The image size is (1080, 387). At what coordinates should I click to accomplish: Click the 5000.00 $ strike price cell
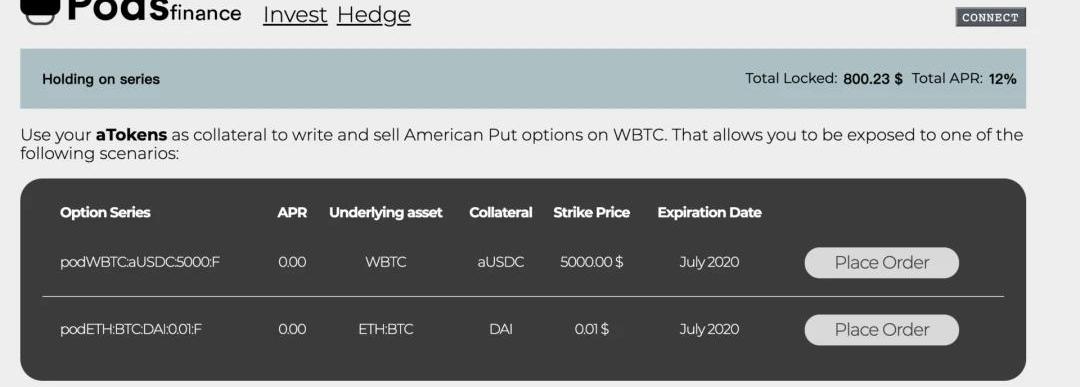click(x=592, y=262)
